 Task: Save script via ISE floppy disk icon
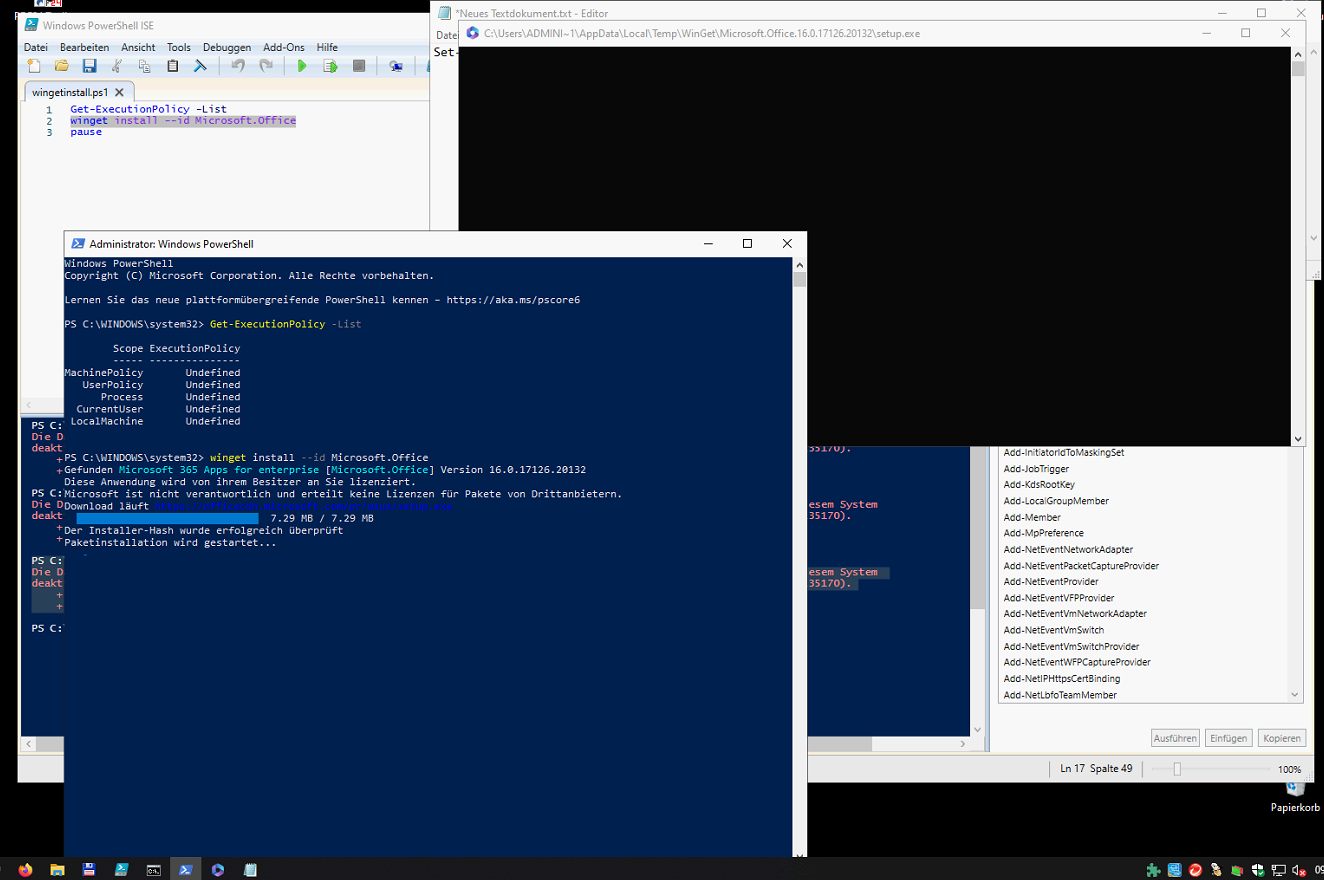[89, 66]
